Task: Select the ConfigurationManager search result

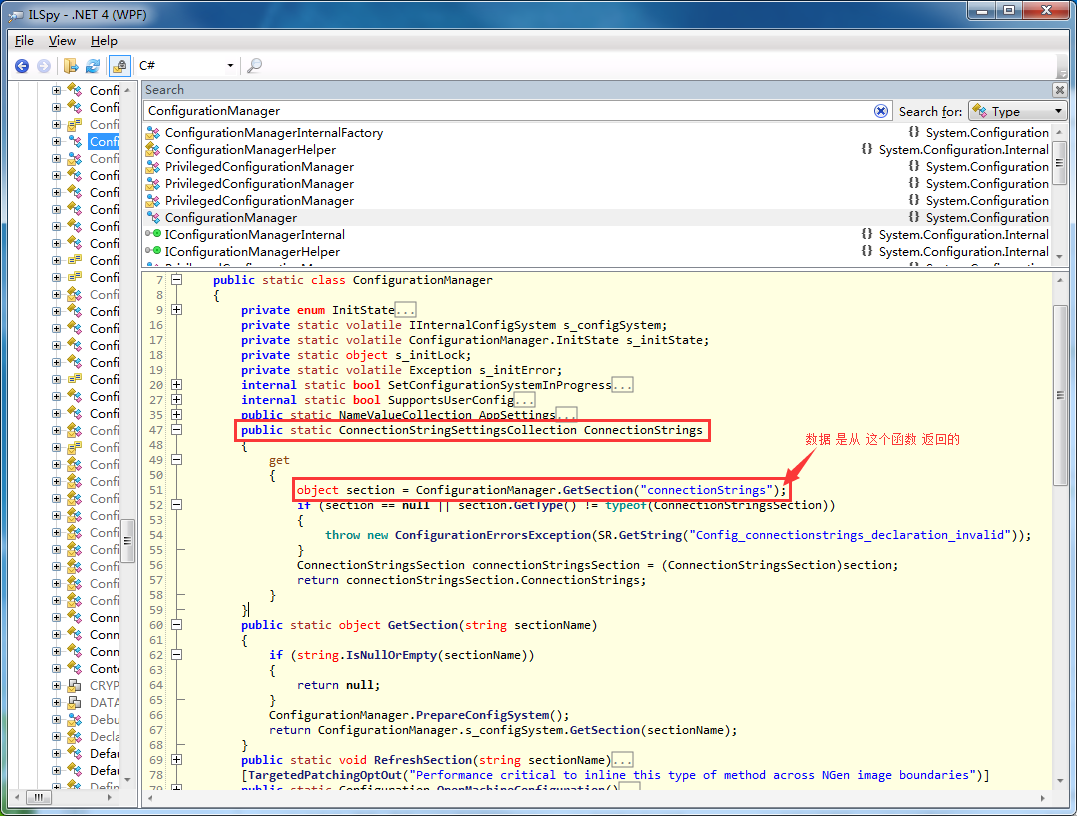Action: pyautogui.click(x=231, y=218)
